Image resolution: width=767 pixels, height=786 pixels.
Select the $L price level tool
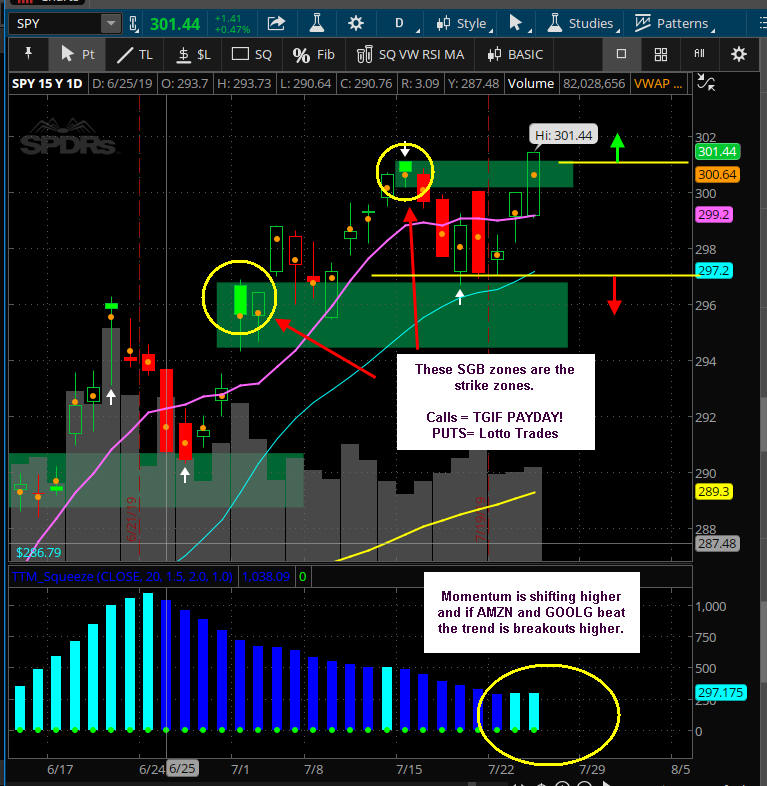(193, 54)
